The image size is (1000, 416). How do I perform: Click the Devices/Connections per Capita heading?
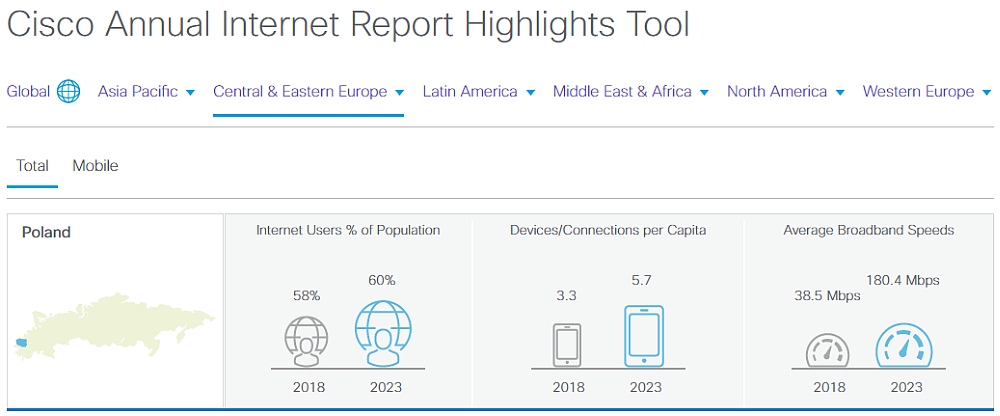pyautogui.click(x=608, y=230)
